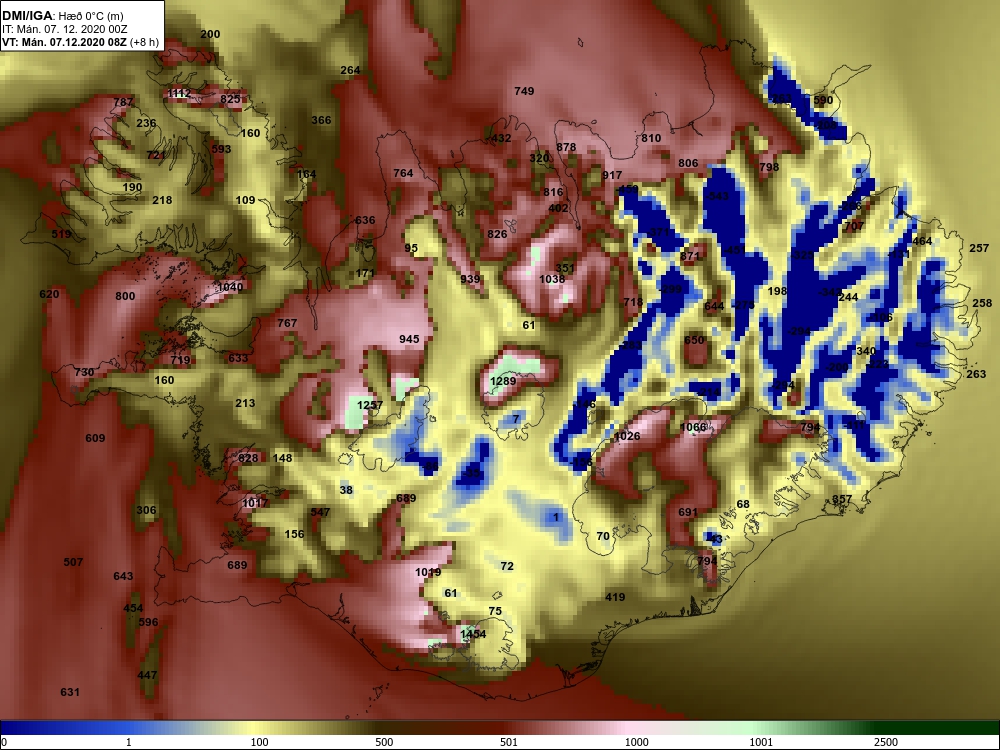Viewport: 1000px width, 750px height.
Task: Click the 507 ocean value
Action: pos(73,562)
